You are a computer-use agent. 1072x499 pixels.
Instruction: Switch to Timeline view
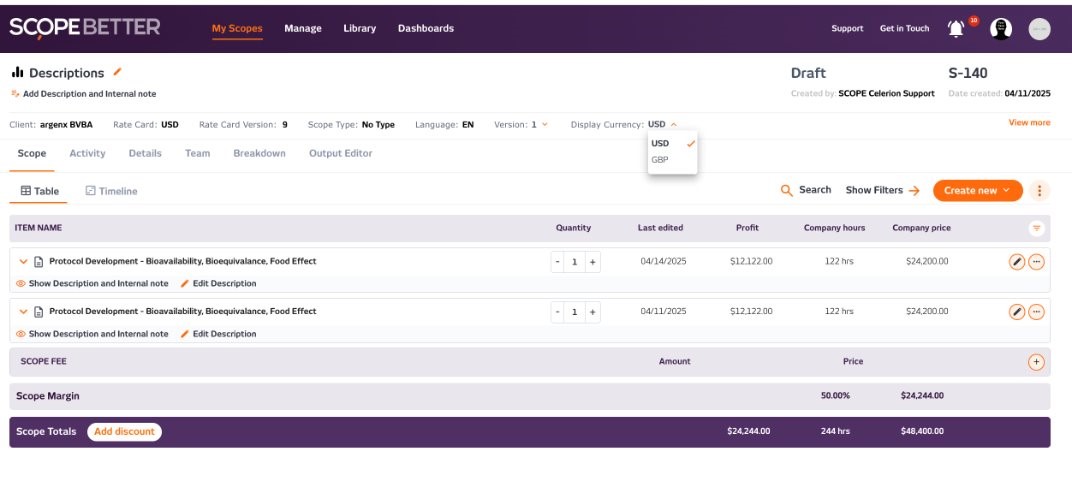111,191
